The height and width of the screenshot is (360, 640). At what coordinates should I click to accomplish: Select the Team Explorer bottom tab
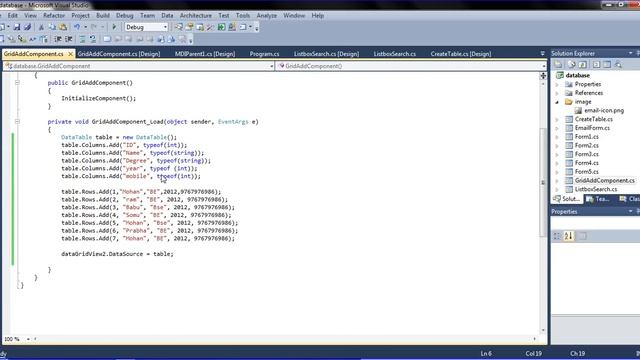click(x=598, y=199)
